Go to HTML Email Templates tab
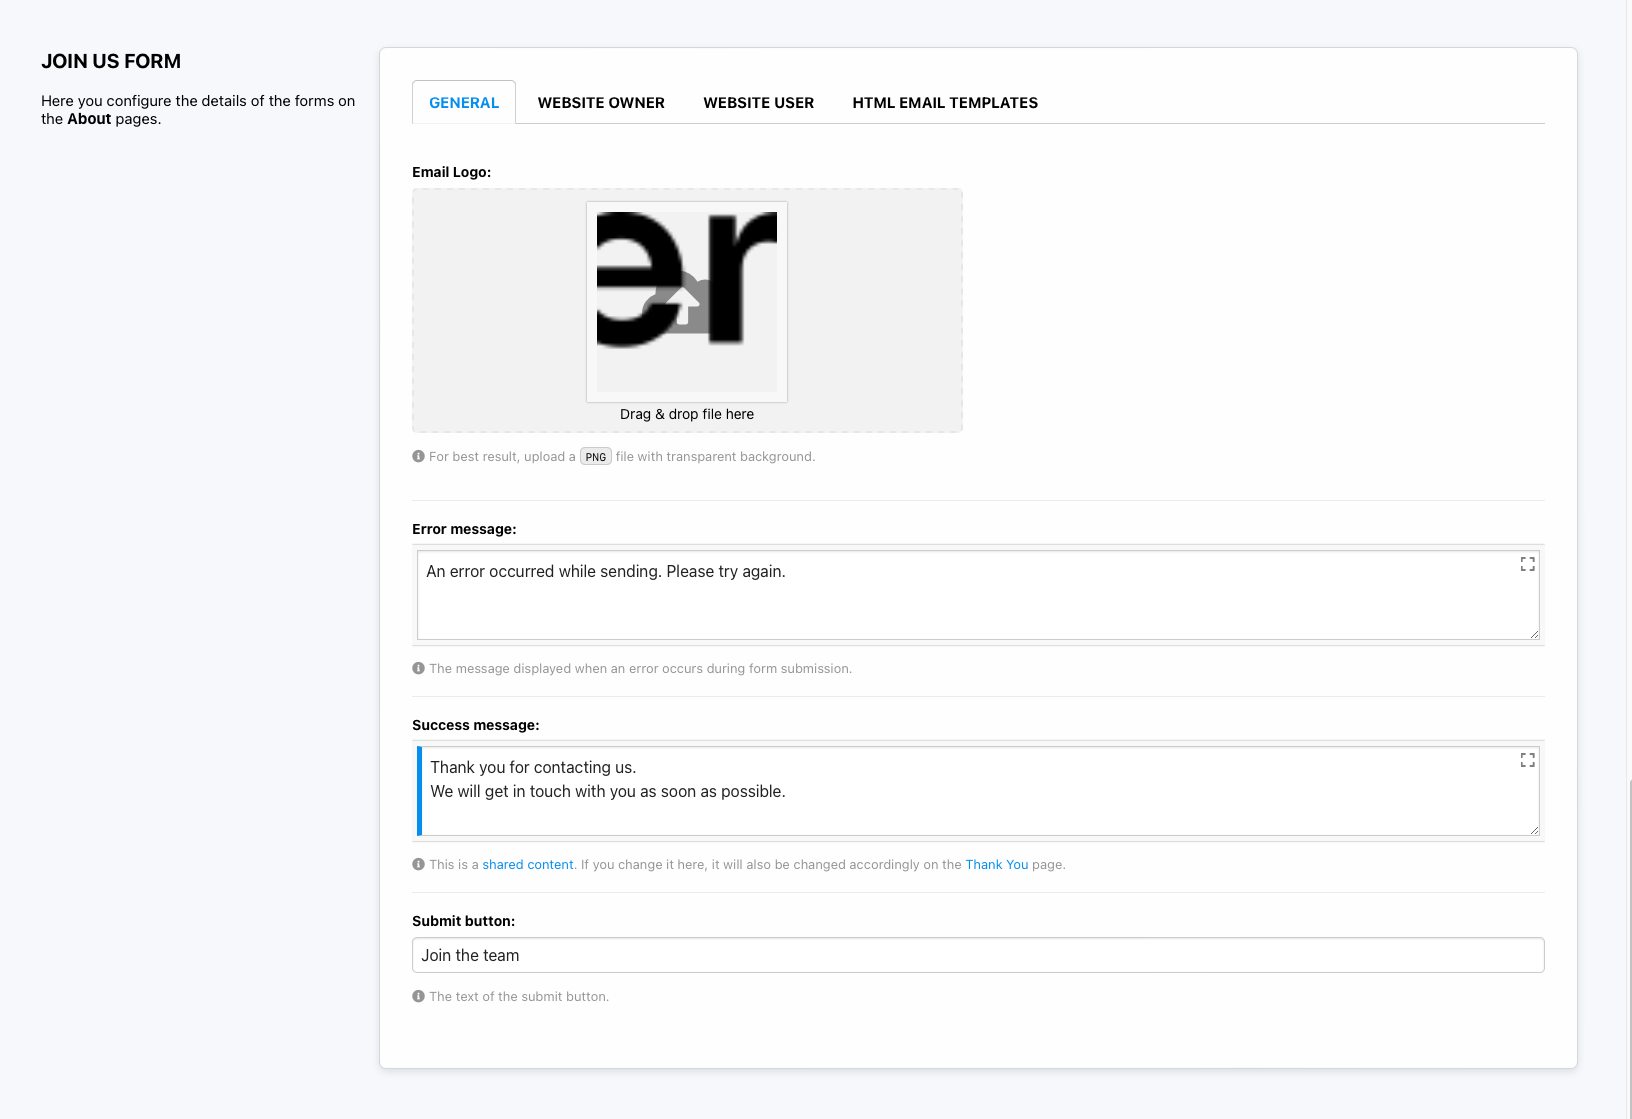This screenshot has width=1632, height=1119. coord(944,103)
